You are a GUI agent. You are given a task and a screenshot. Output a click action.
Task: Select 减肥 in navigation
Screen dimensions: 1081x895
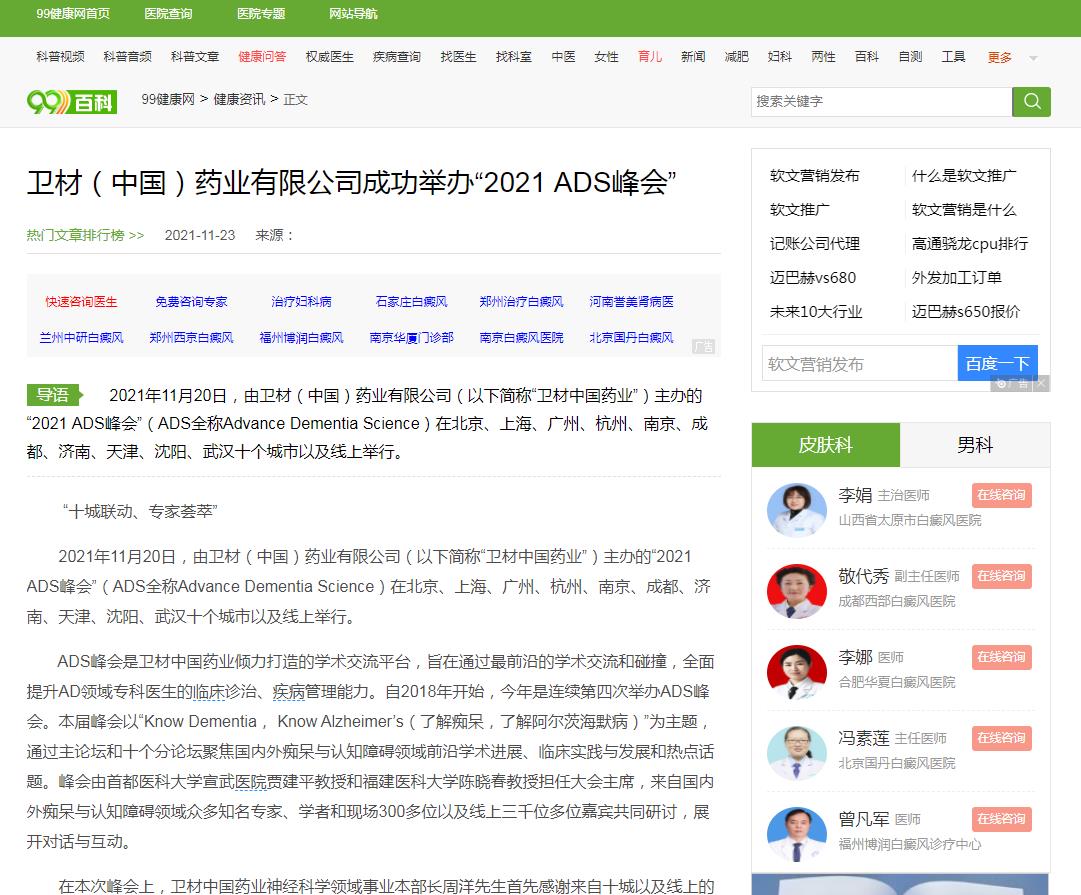pos(736,57)
